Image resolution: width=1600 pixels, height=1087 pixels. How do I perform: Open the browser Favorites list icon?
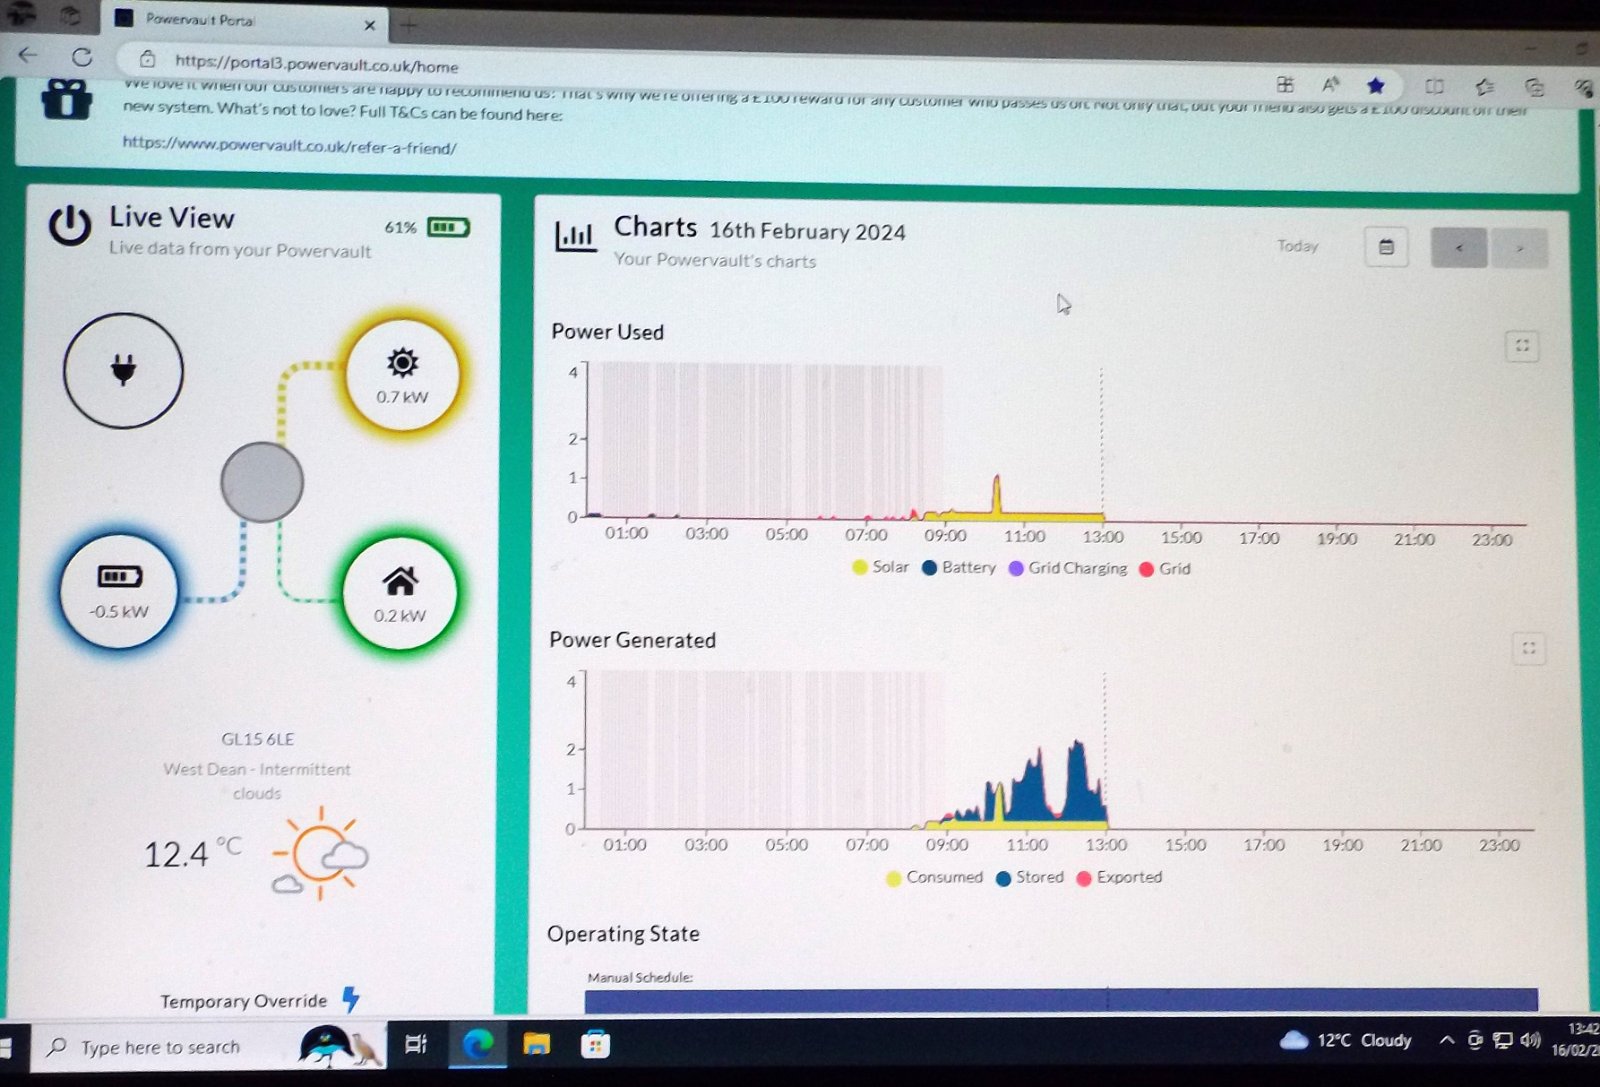1485,87
